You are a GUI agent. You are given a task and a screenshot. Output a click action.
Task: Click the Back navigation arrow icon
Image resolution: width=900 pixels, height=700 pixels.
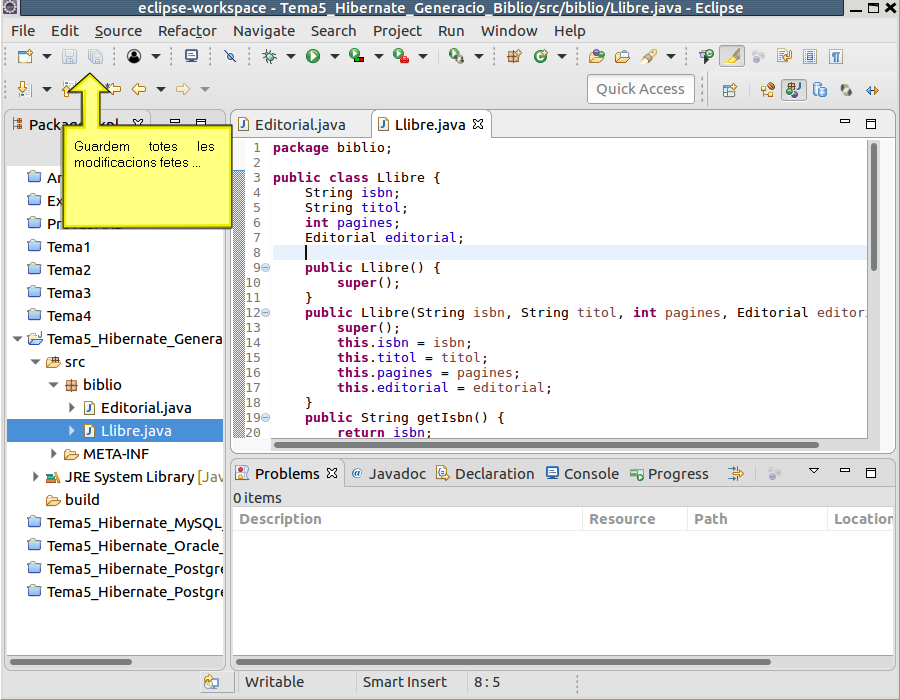point(139,89)
